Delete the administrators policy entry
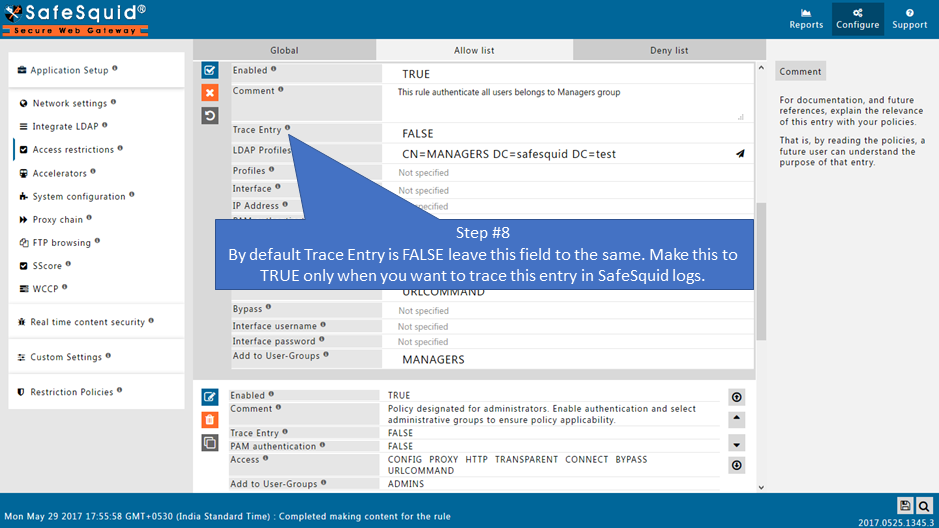 210,420
